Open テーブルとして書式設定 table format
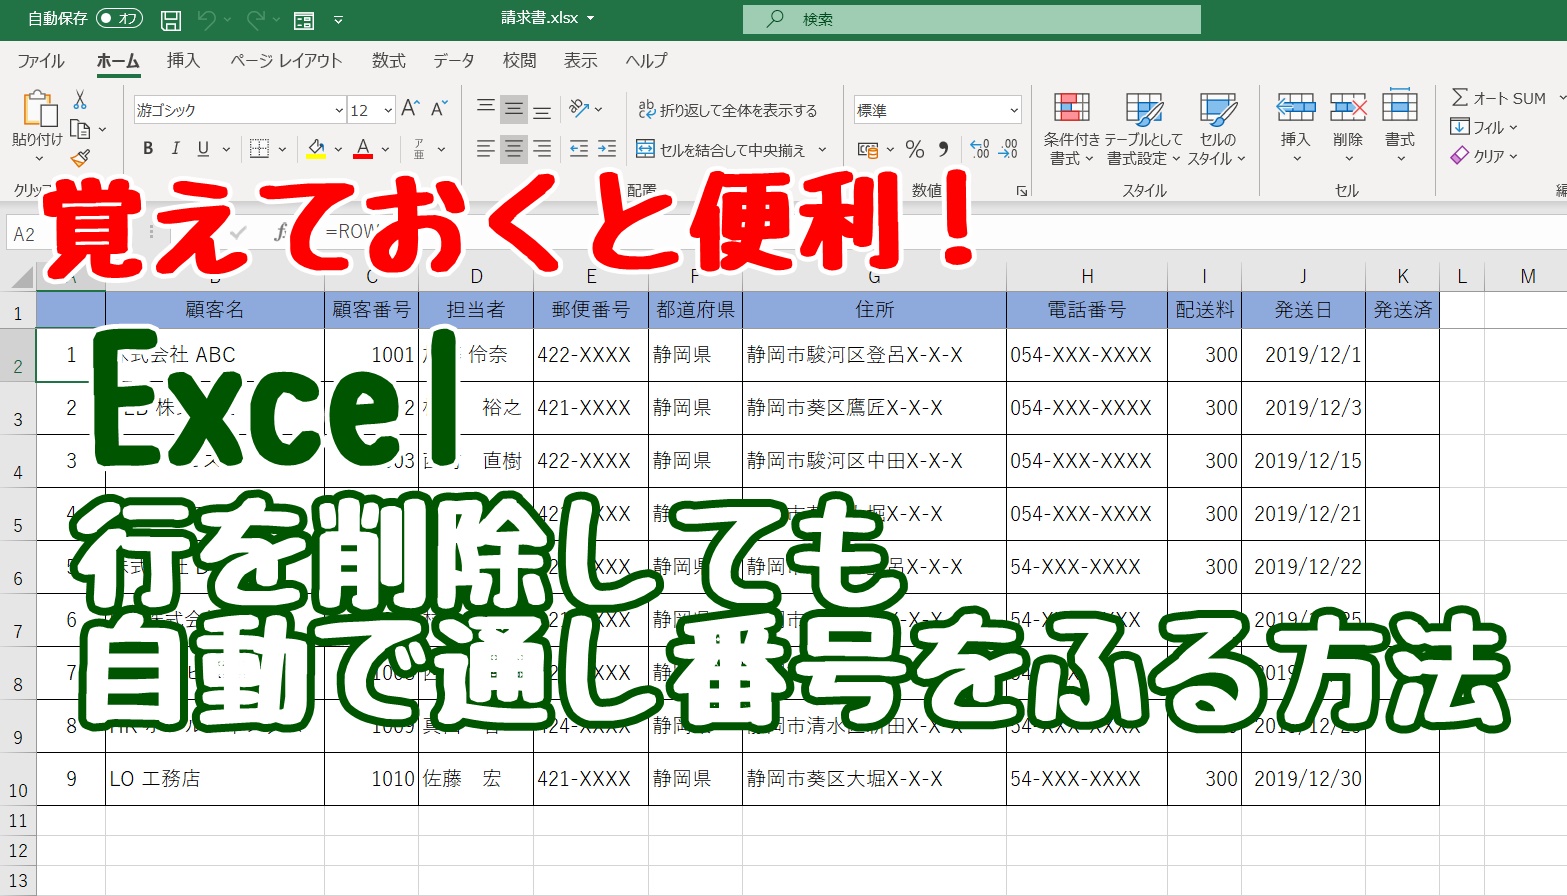This screenshot has height=896, width=1567. tap(1143, 129)
